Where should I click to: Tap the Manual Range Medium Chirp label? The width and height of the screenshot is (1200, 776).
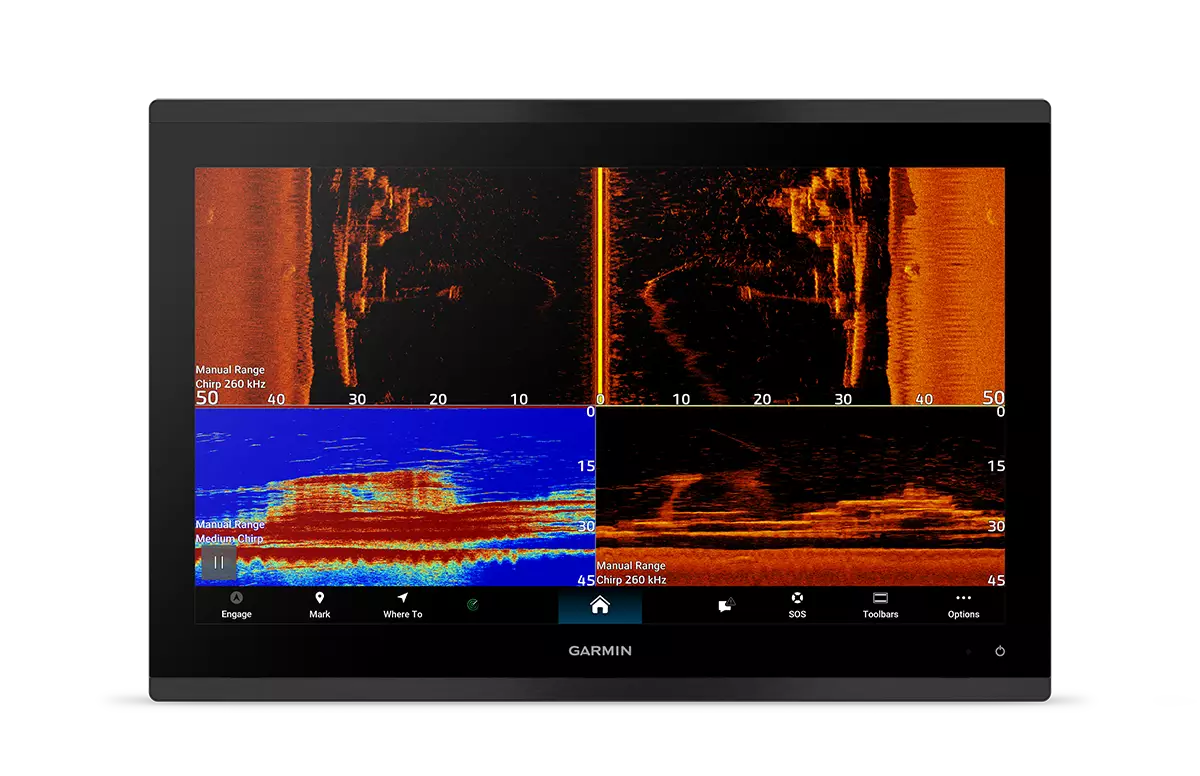pyautogui.click(x=230, y=531)
